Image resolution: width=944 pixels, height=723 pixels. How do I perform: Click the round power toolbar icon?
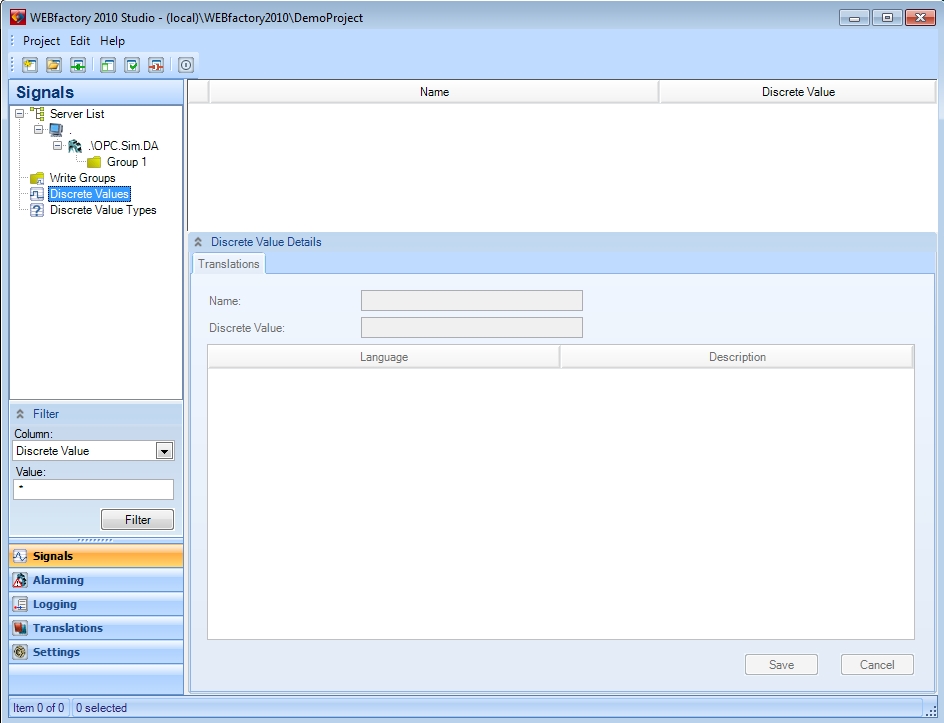(x=186, y=66)
